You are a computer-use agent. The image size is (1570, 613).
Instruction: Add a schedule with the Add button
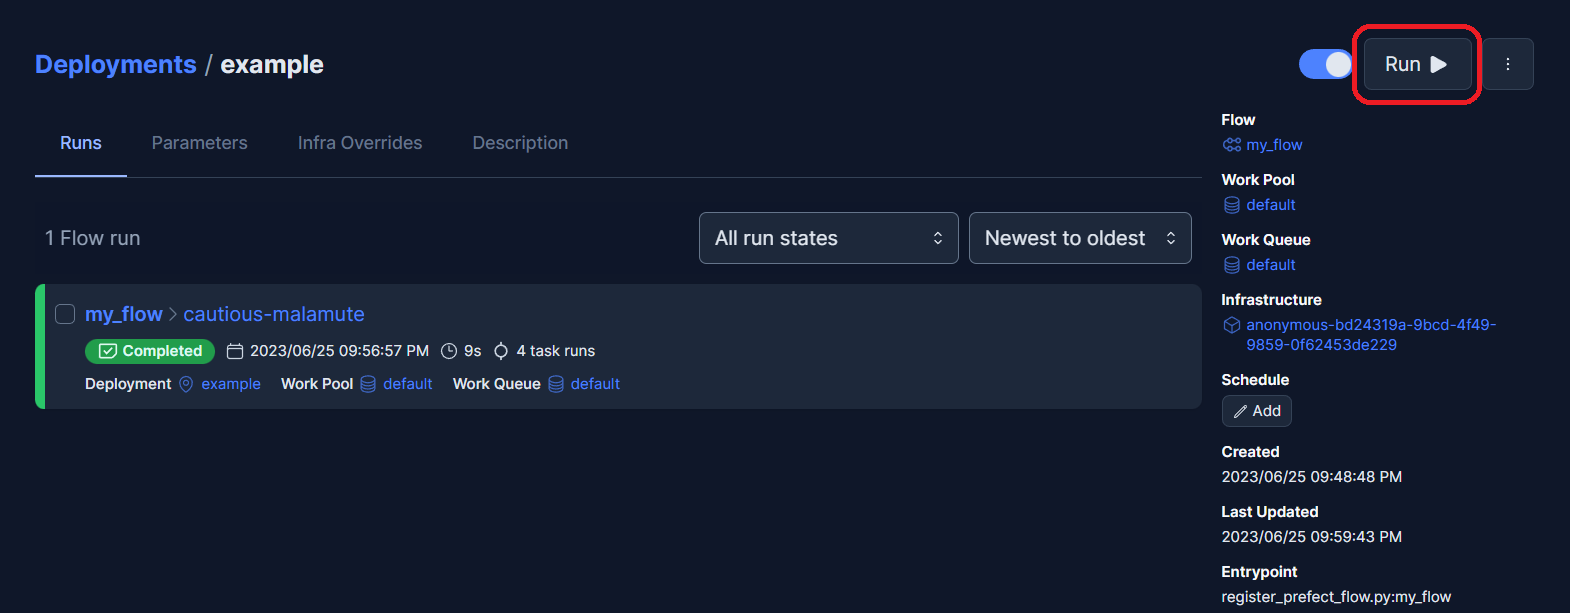[1256, 411]
